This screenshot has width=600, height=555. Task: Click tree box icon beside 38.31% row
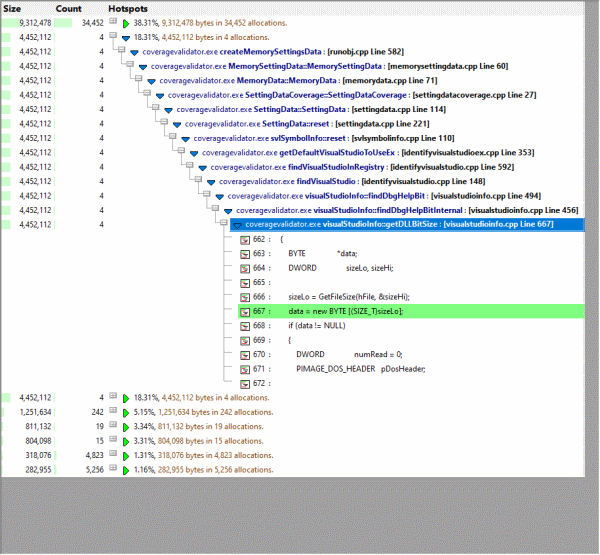tap(113, 21)
